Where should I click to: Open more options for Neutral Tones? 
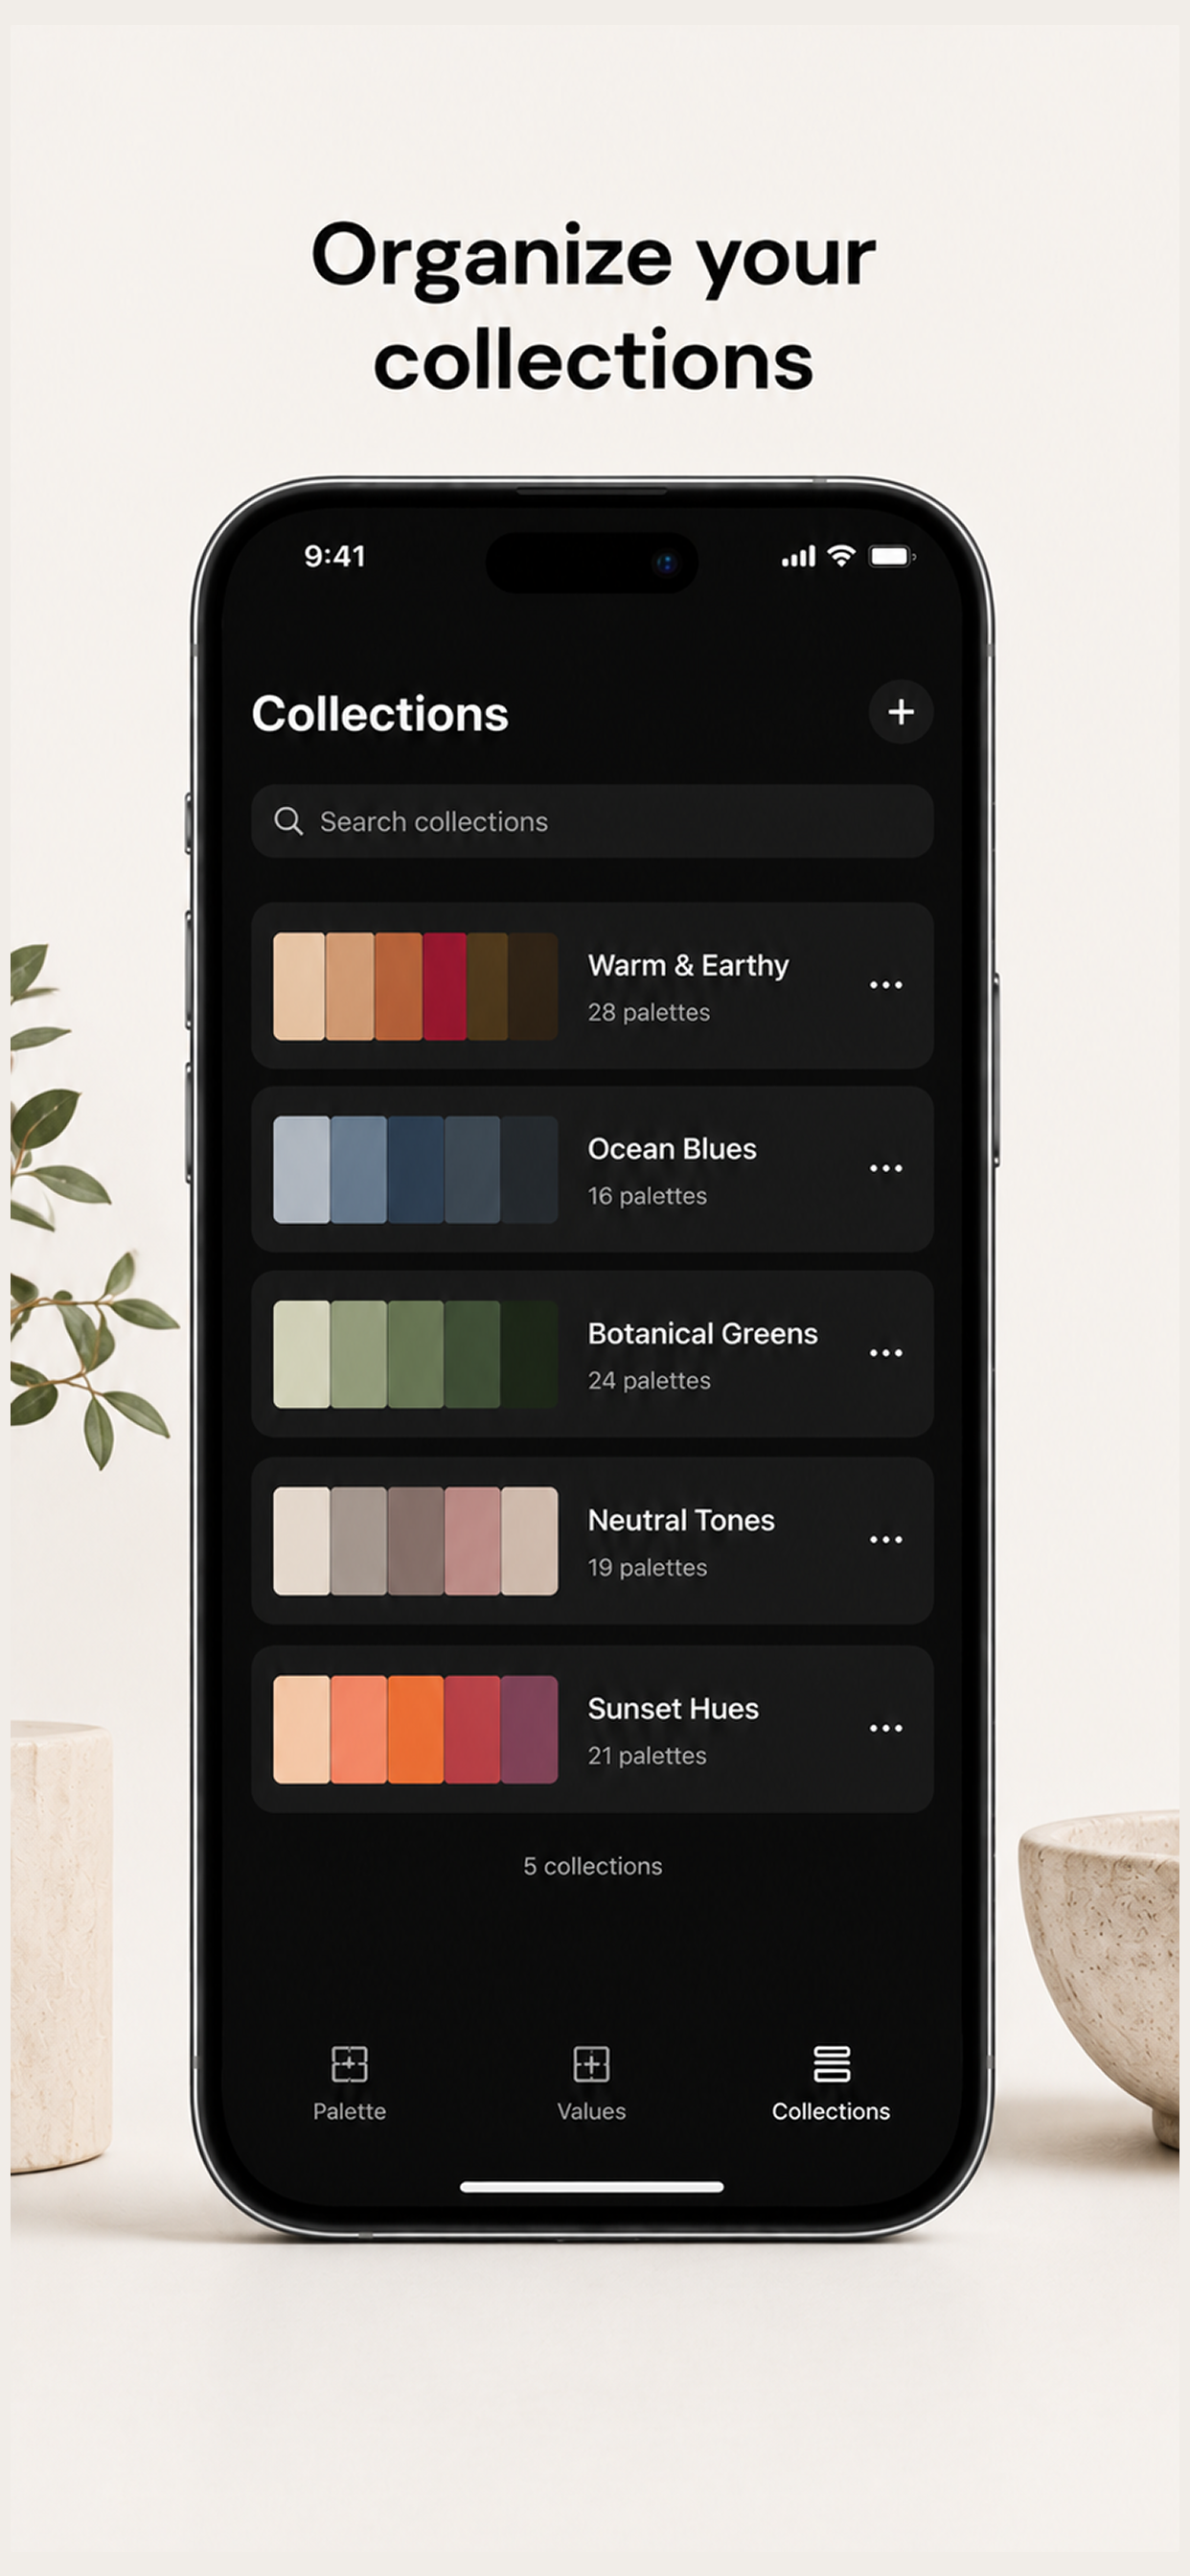click(x=886, y=1539)
